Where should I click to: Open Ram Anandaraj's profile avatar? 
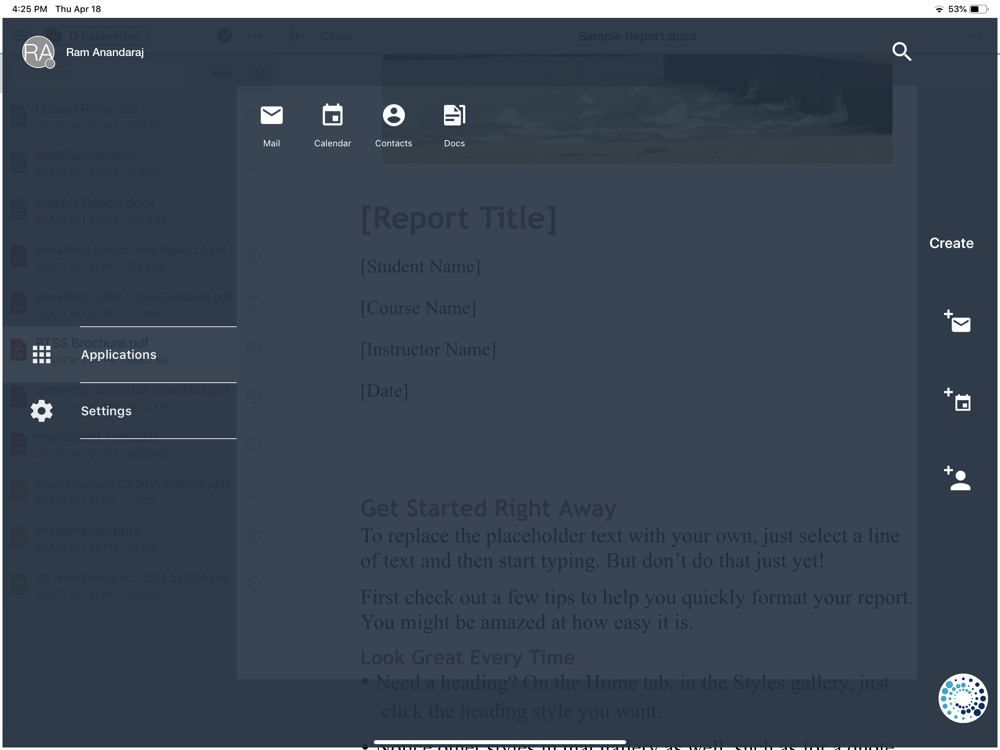pyautogui.click(x=38, y=52)
